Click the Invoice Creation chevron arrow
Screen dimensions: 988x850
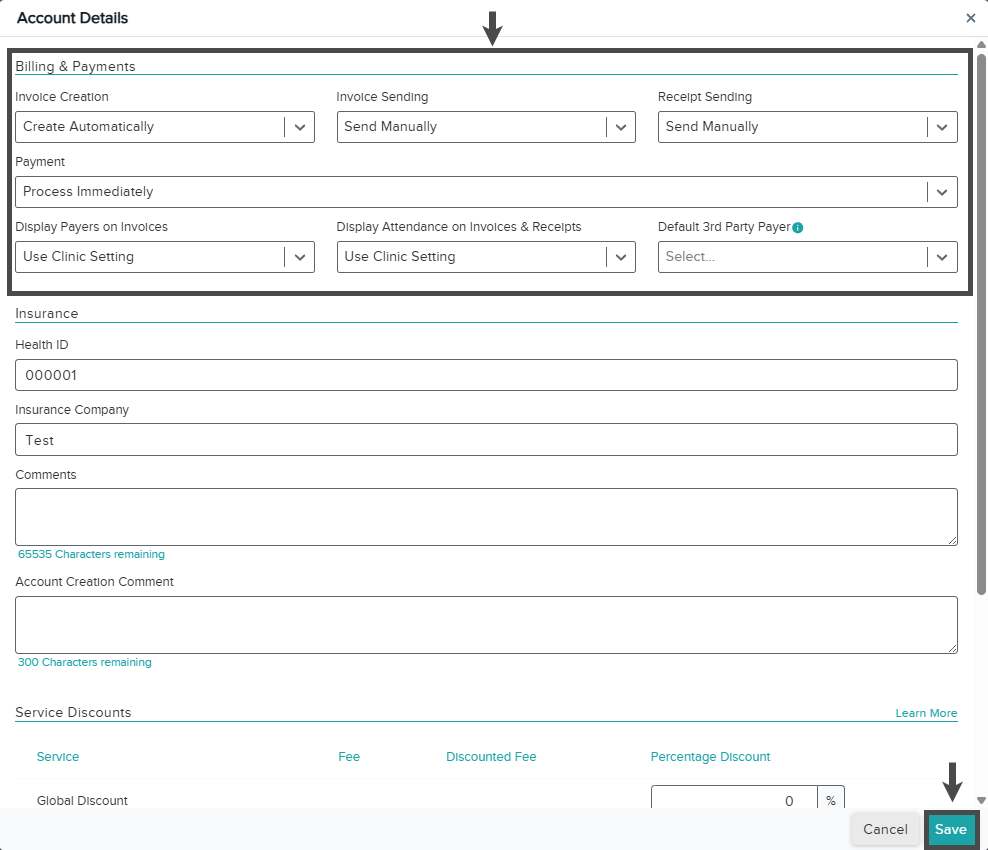(300, 127)
